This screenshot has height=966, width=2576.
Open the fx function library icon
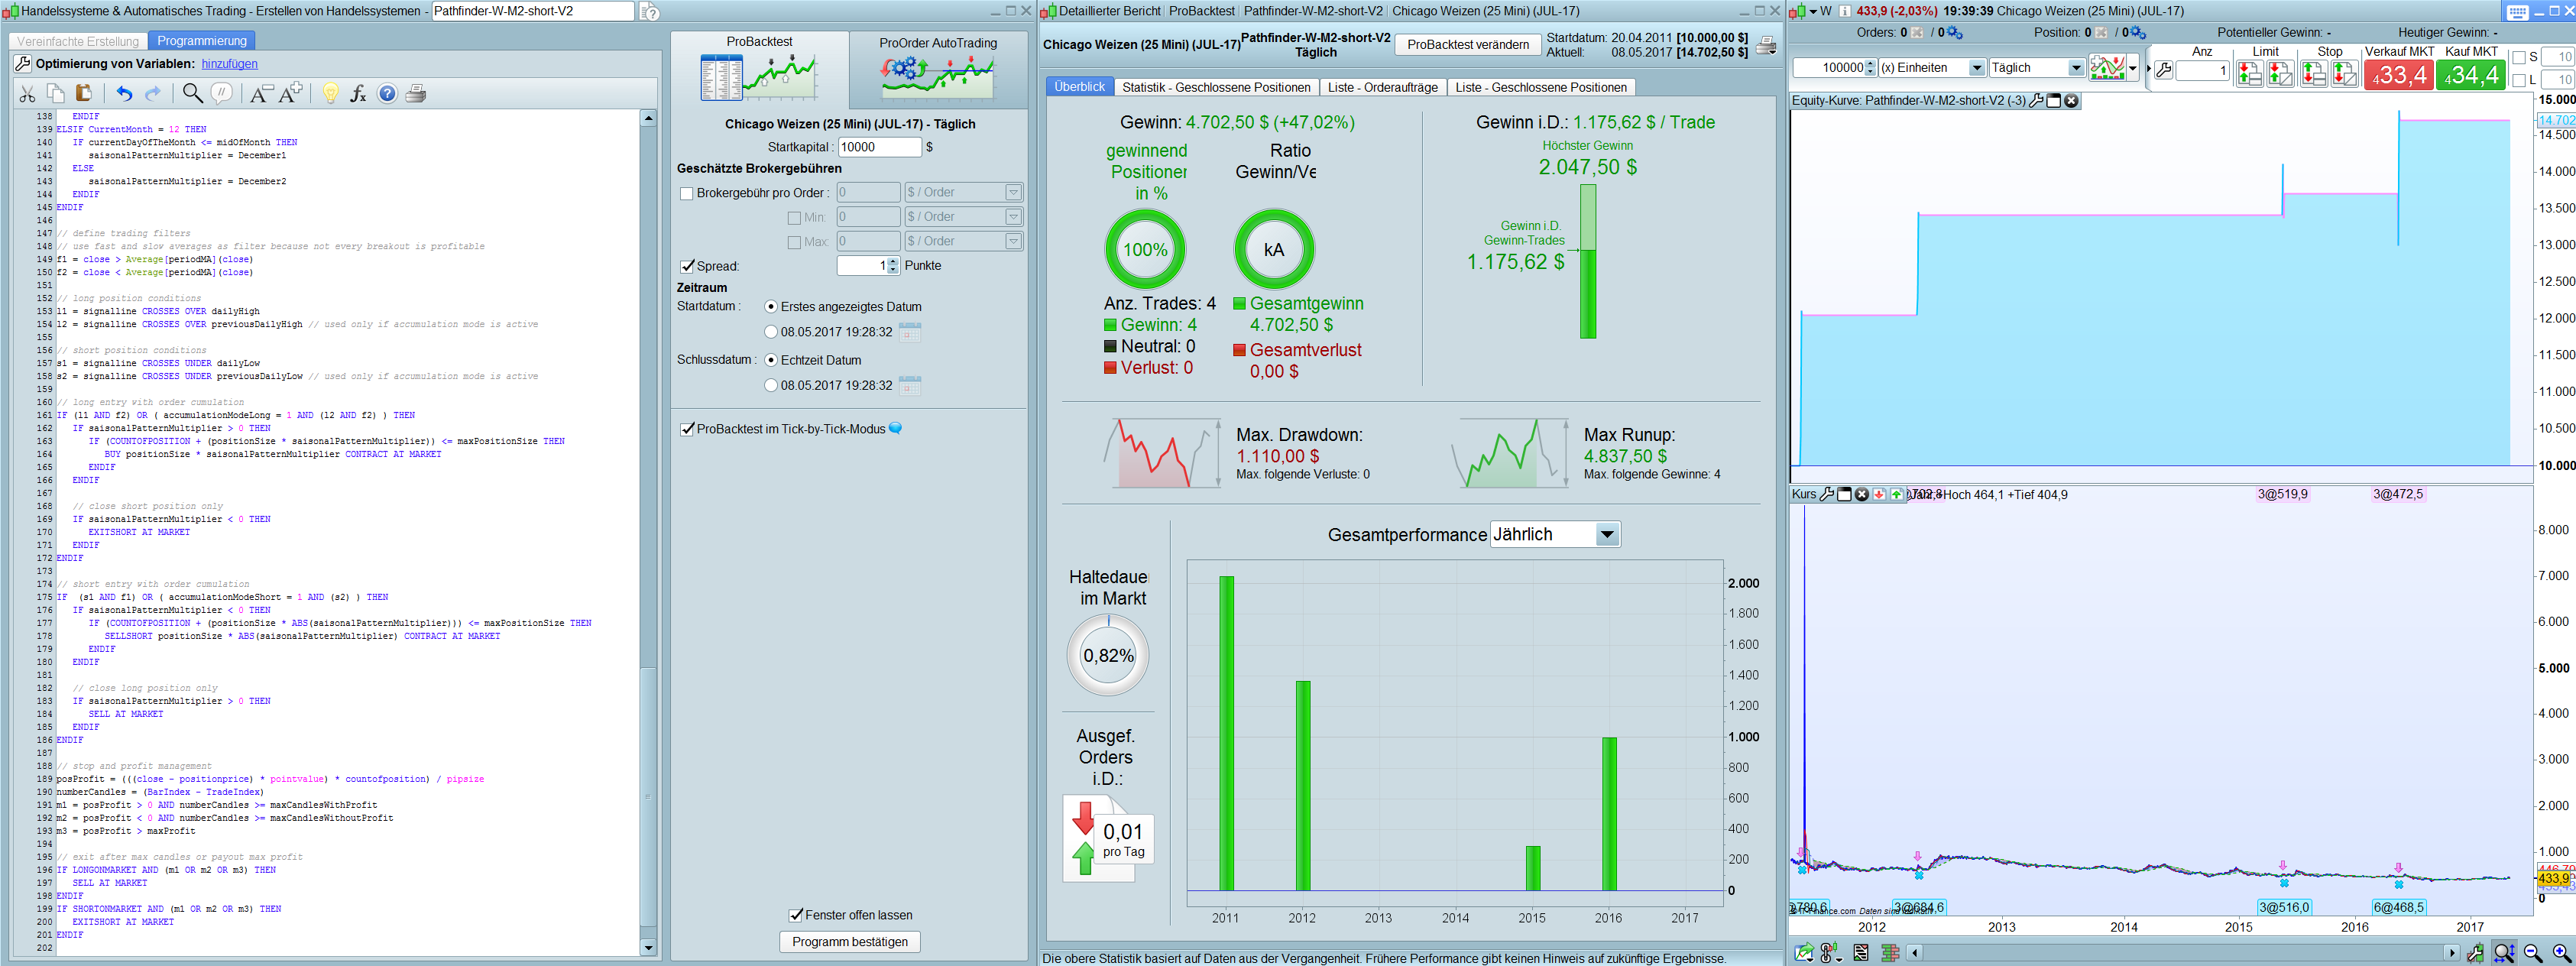[x=358, y=94]
